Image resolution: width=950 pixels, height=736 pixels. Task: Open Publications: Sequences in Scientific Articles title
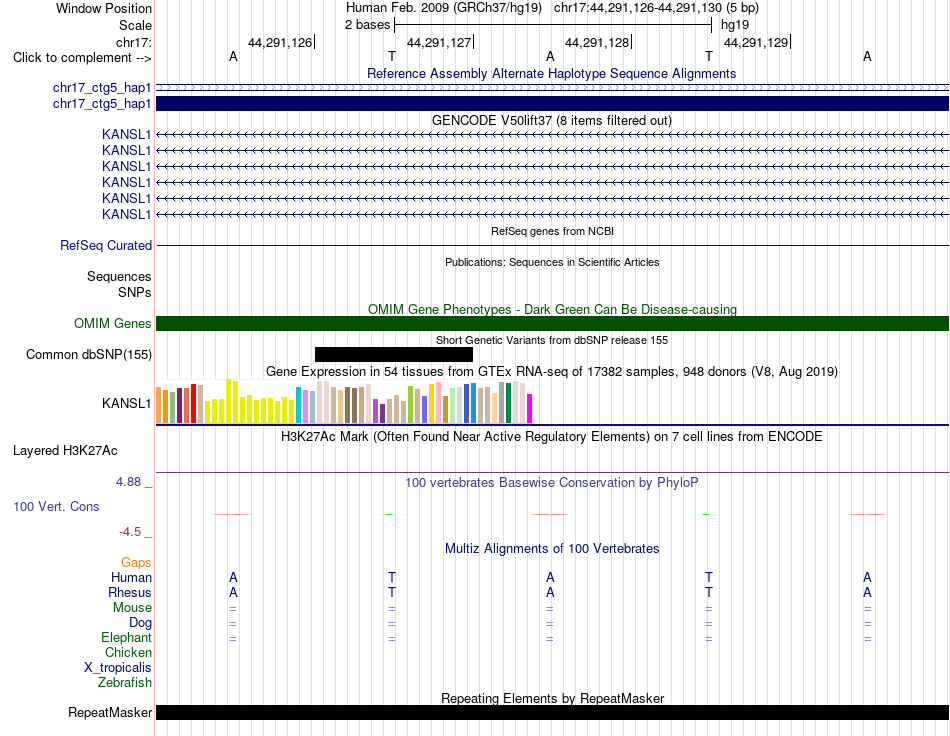(x=552, y=262)
